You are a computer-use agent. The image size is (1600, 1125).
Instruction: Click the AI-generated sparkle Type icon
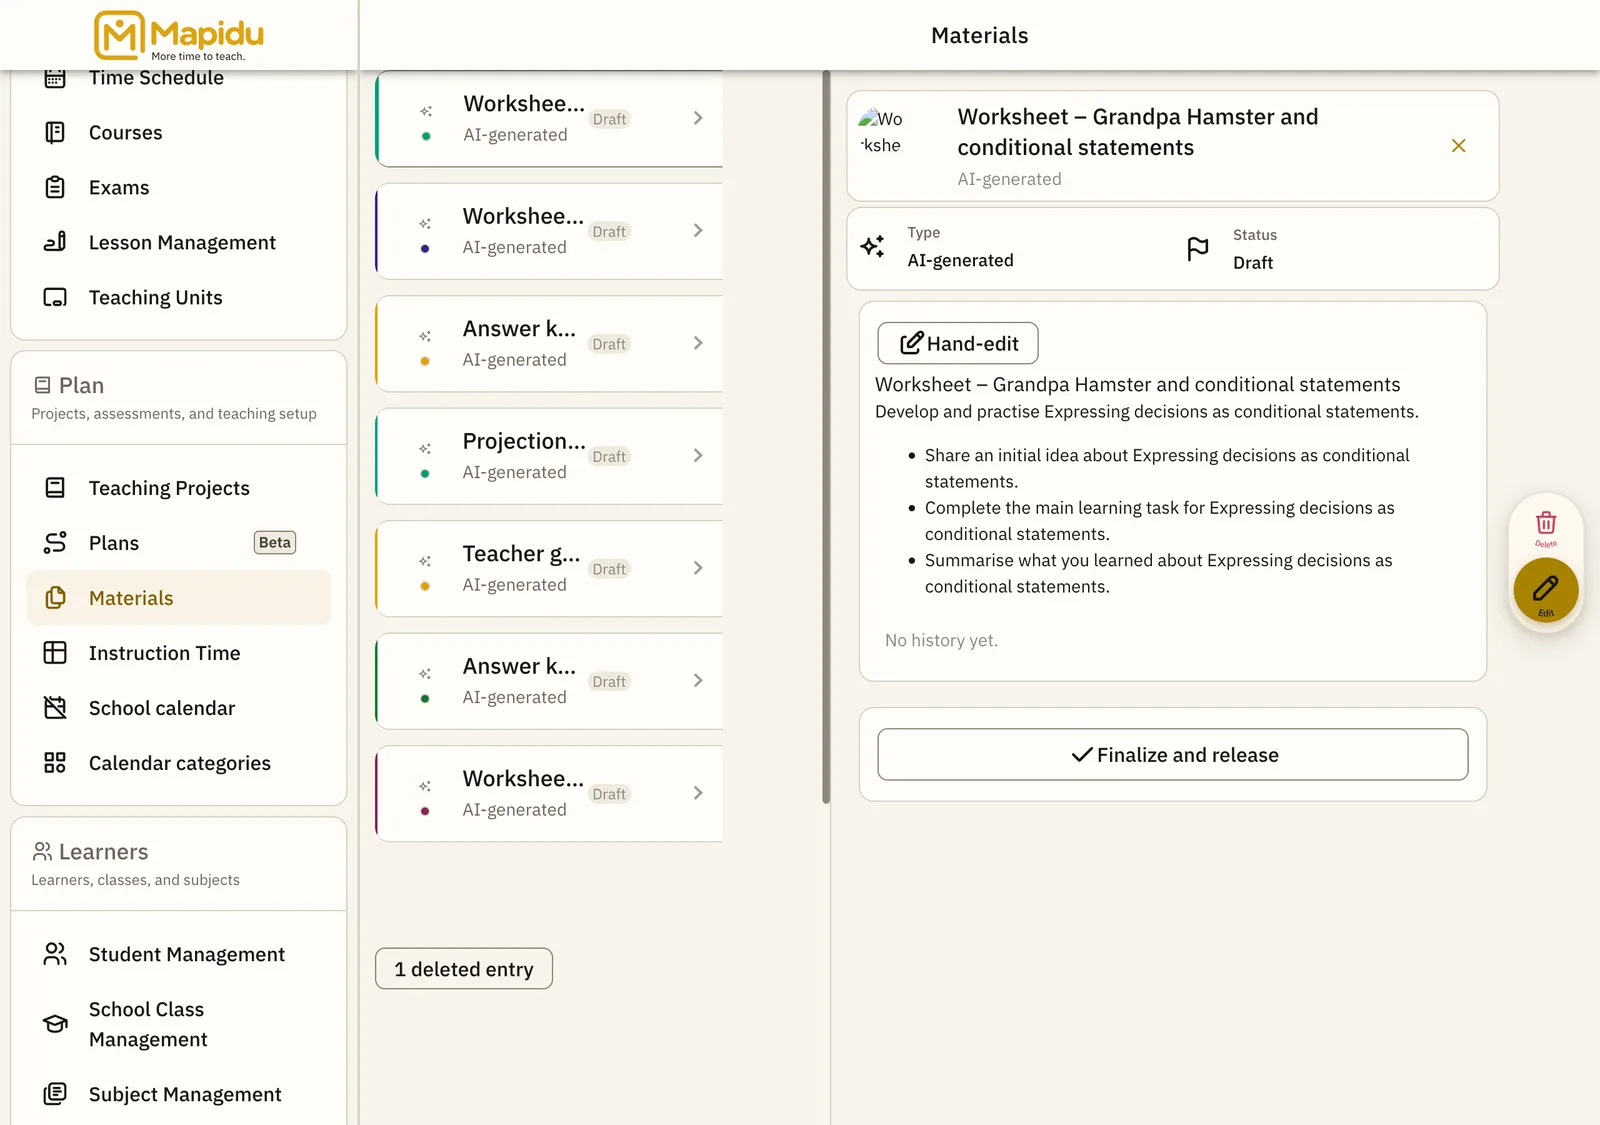point(873,246)
